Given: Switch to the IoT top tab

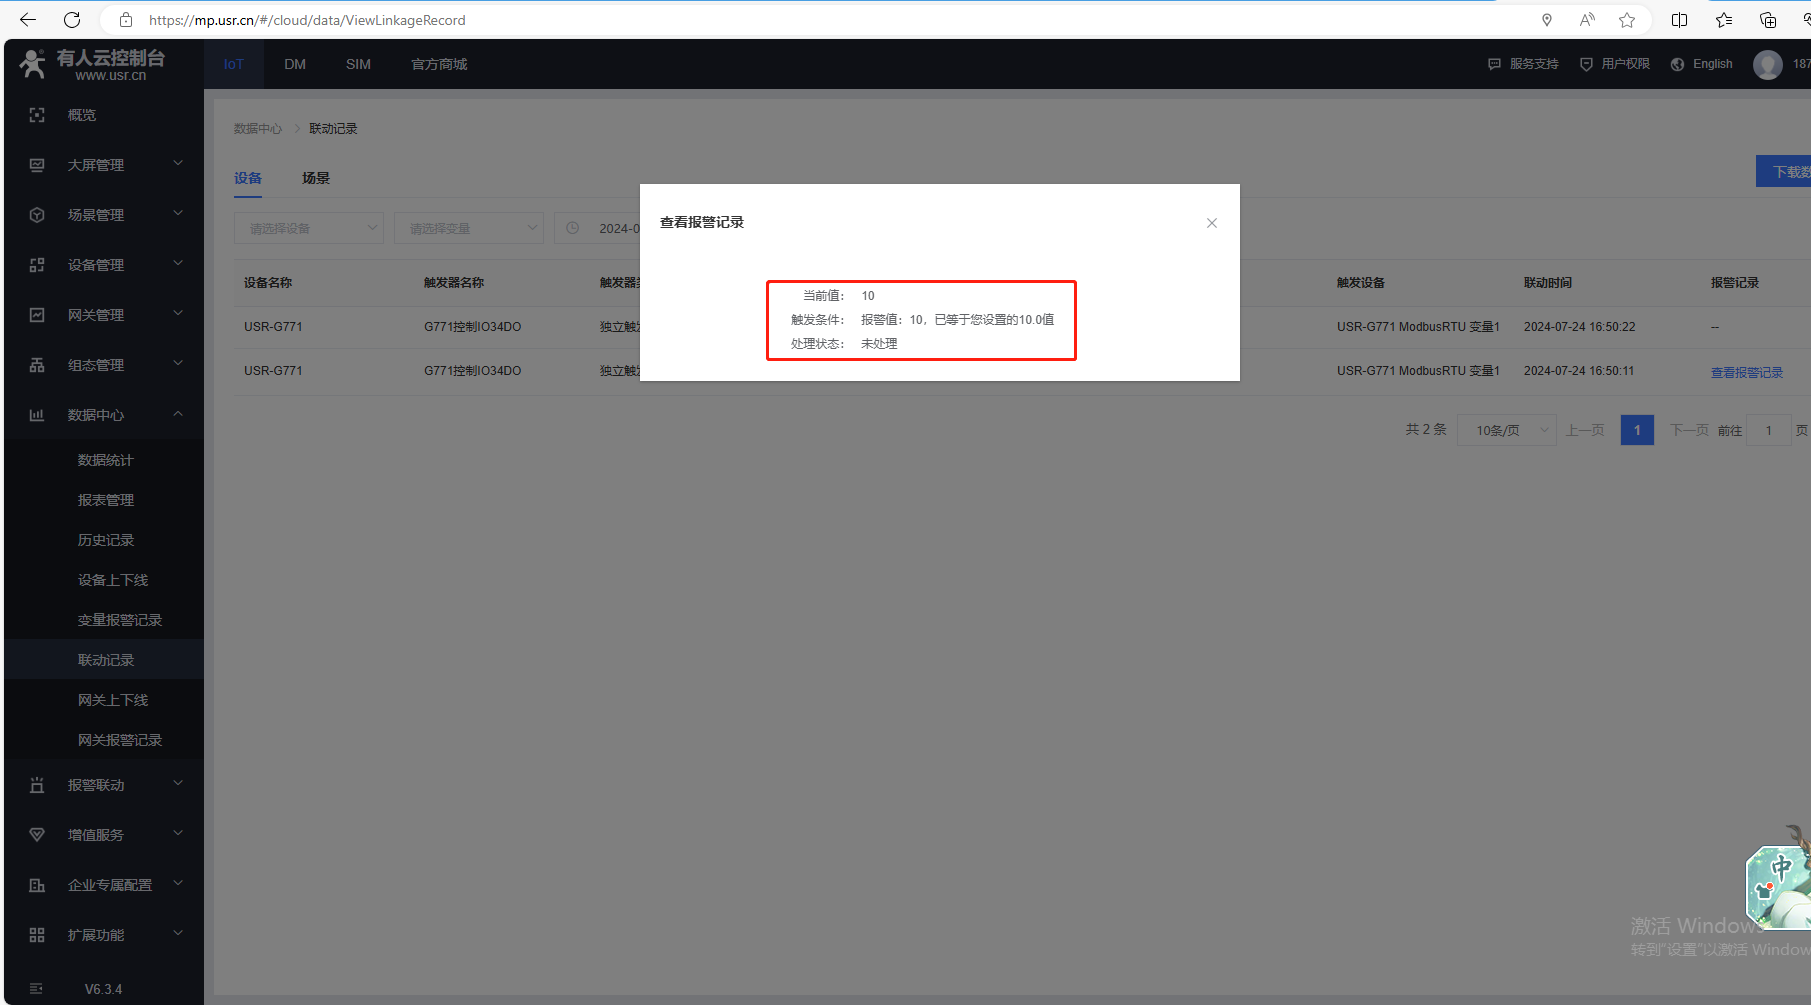Looking at the screenshot, I should 233,64.
